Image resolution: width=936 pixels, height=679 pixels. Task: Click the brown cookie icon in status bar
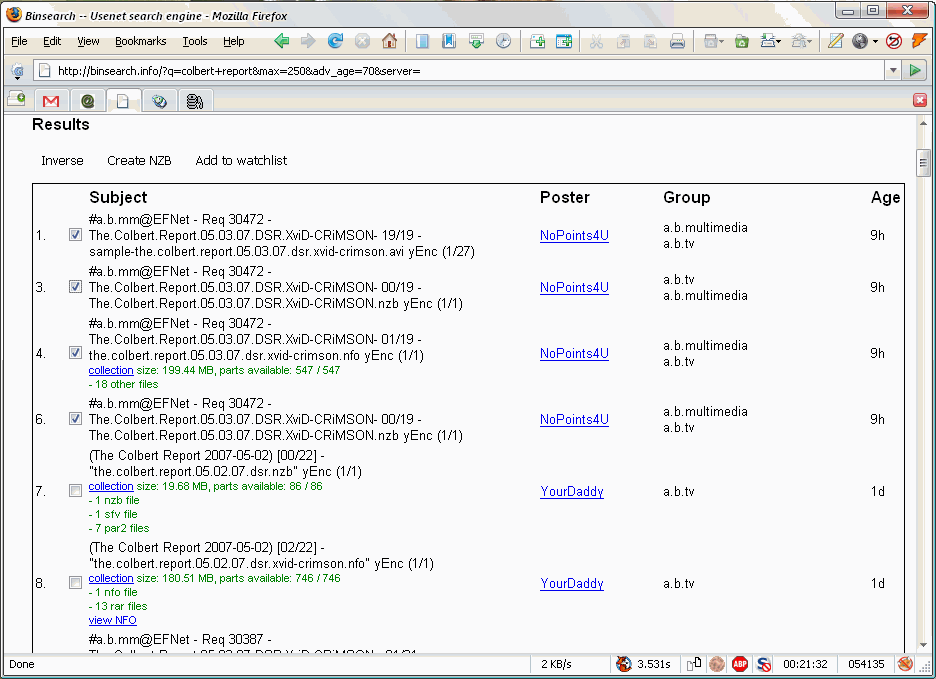point(717,663)
